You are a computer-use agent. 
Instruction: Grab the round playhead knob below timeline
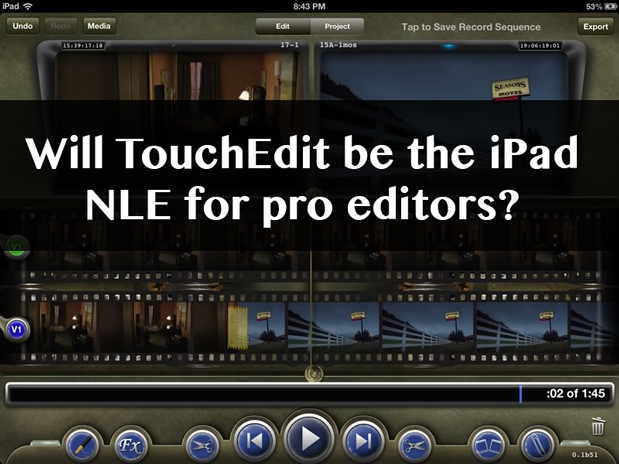(313, 373)
